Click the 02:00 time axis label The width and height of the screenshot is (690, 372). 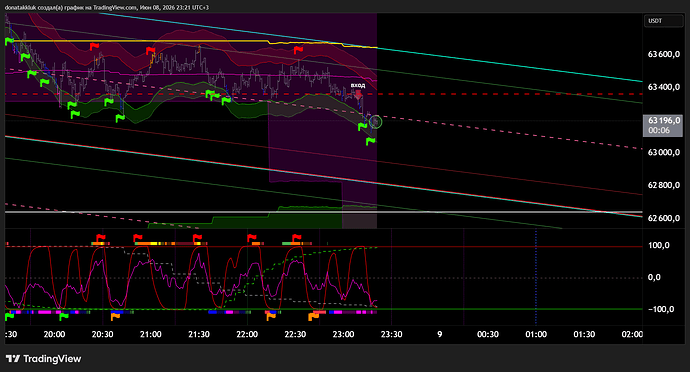click(632, 335)
